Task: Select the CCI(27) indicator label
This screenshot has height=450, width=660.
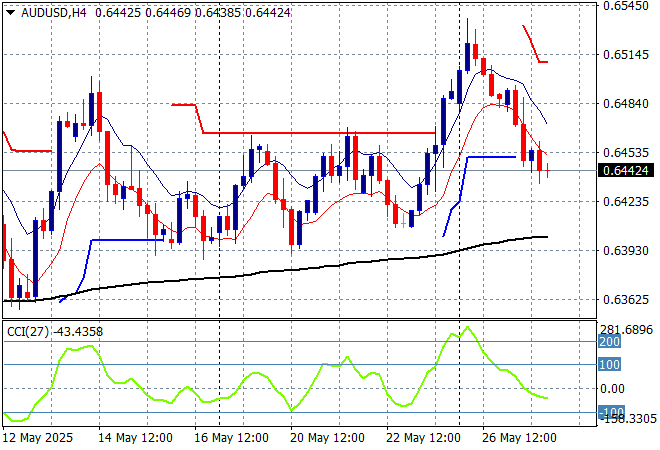Action: coord(28,332)
